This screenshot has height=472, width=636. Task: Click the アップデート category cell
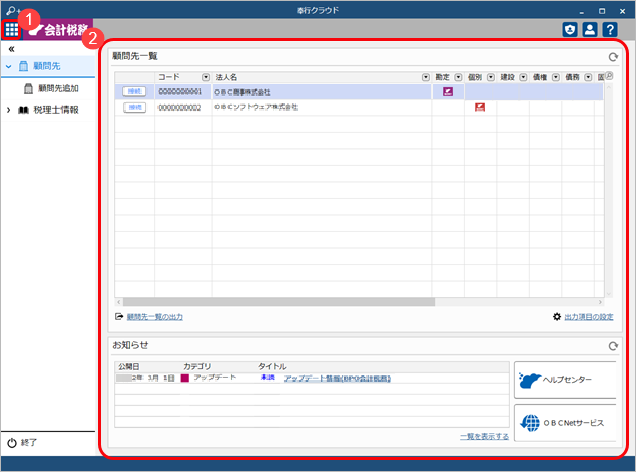[214, 378]
